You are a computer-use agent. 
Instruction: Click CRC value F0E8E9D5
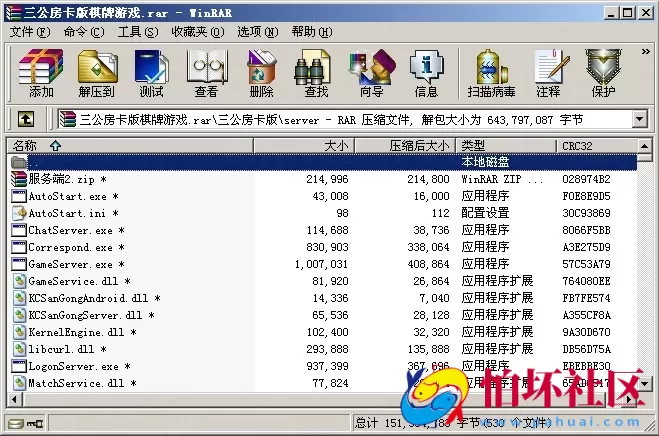click(x=586, y=196)
